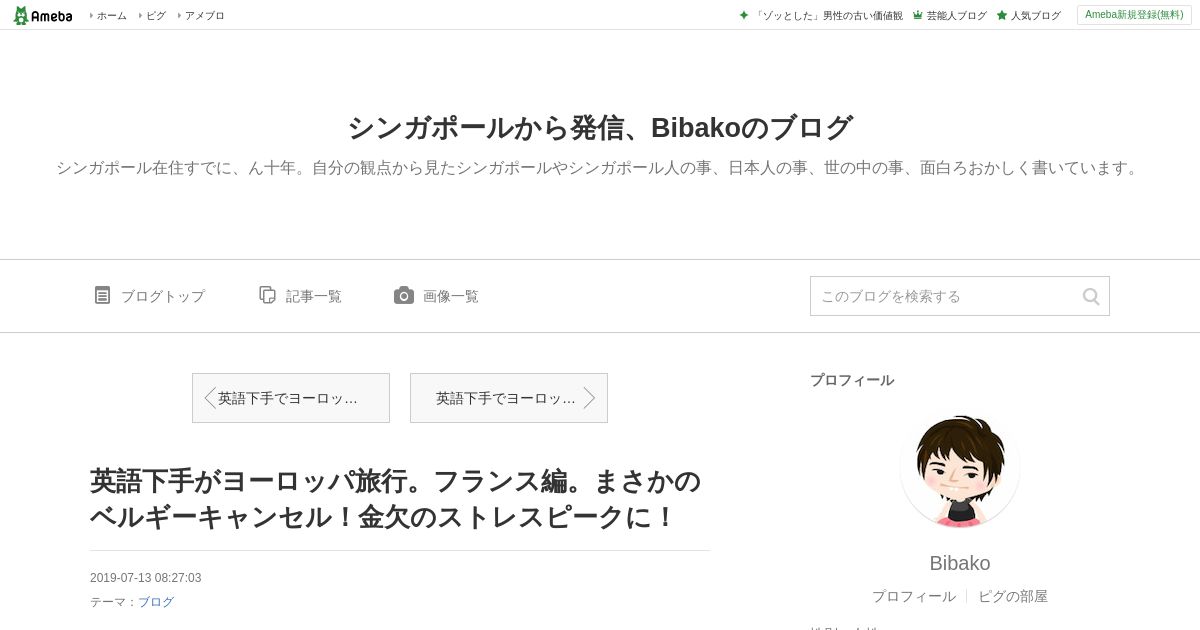Image resolution: width=1200 pixels, height=630 pixels.
Task: Click Ameba新規登録(無料) button
Action: click(1134, 15)
